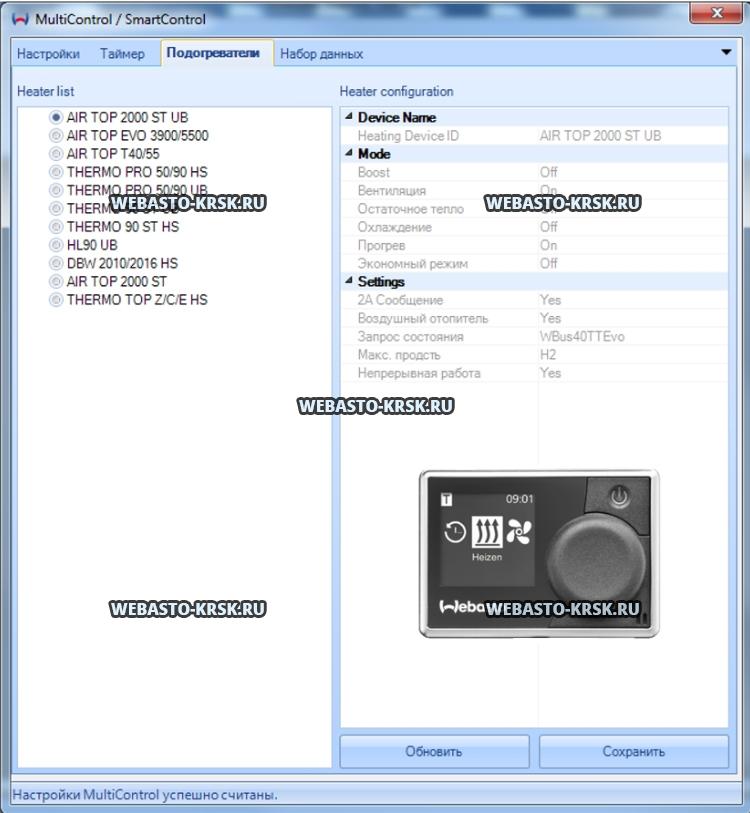The width and height of the screenshot is (750, 813).
Task: Select the AIR TOP 2000 ST UB radio button
Action: point(56,117)
